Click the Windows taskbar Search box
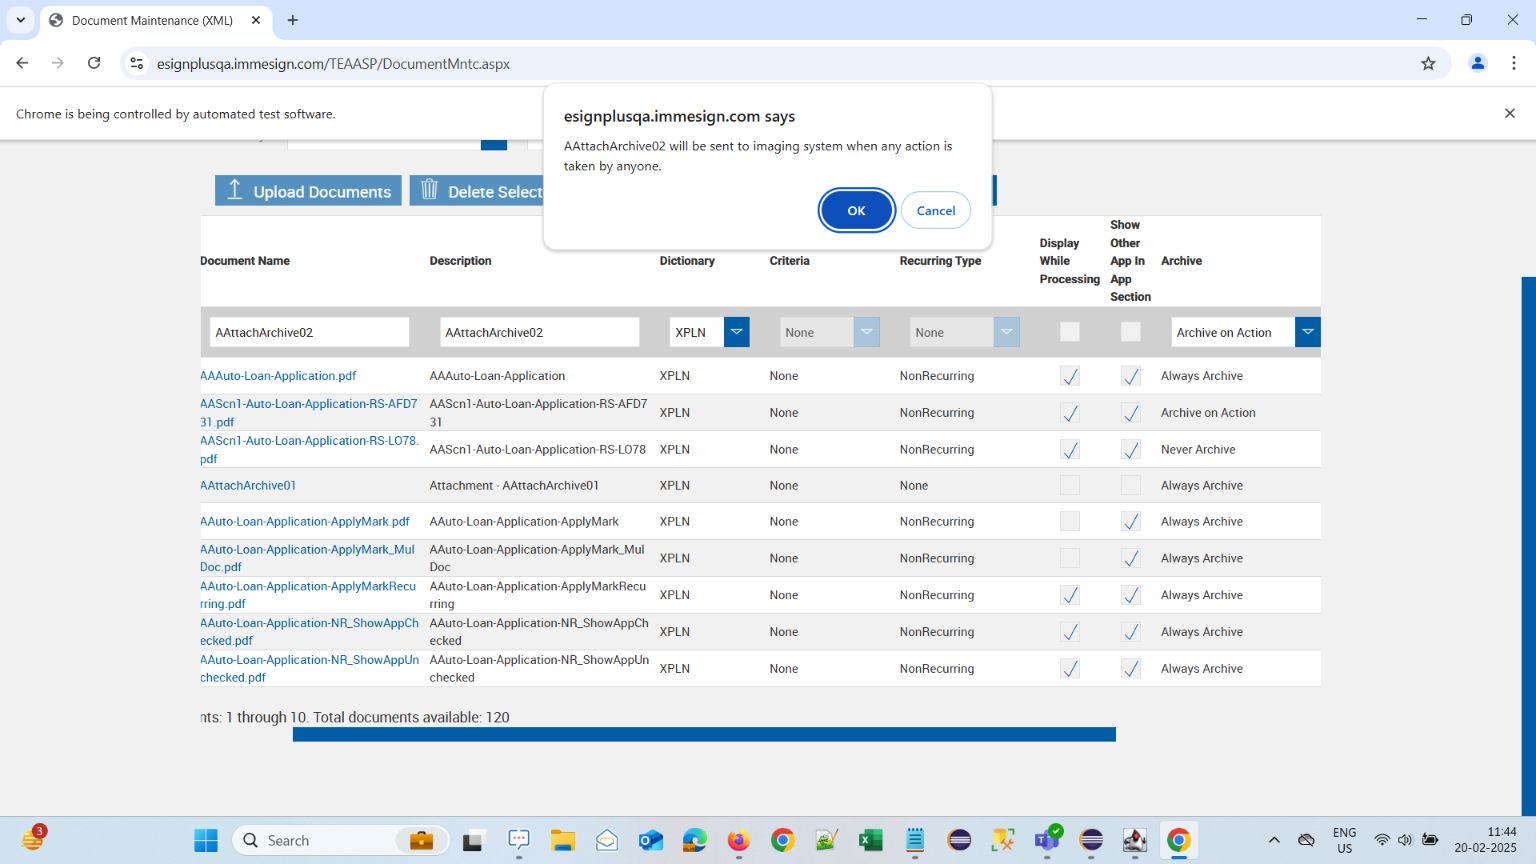The image size is (1536, 864). (341, 840)
